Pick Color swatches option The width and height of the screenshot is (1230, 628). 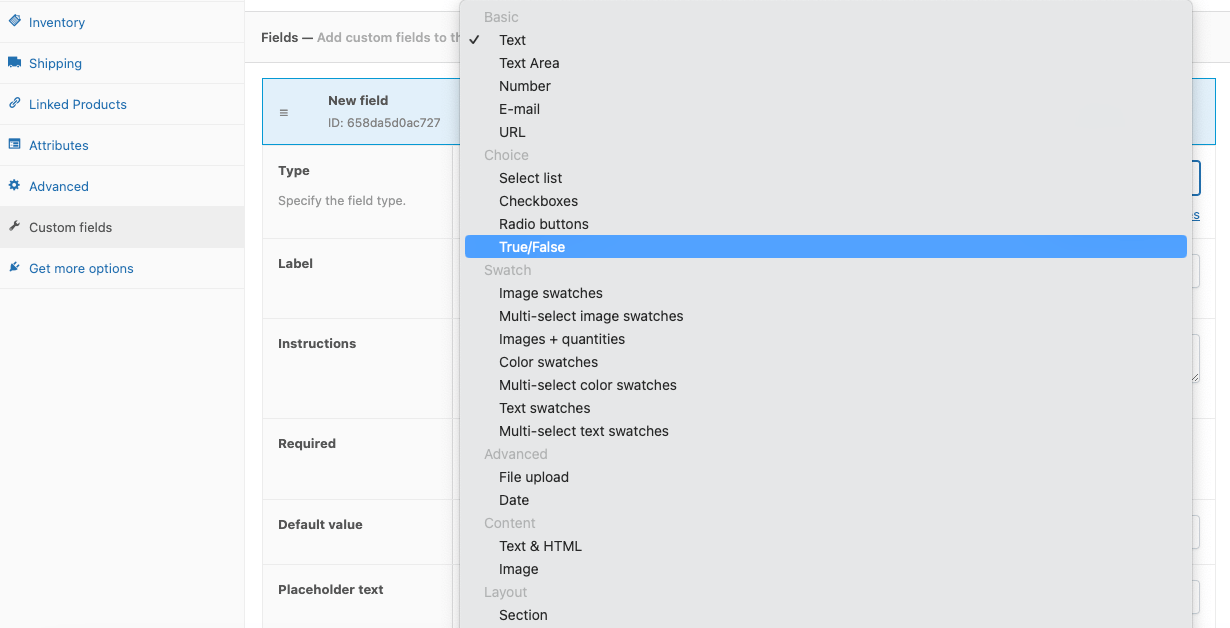[826, 362]
